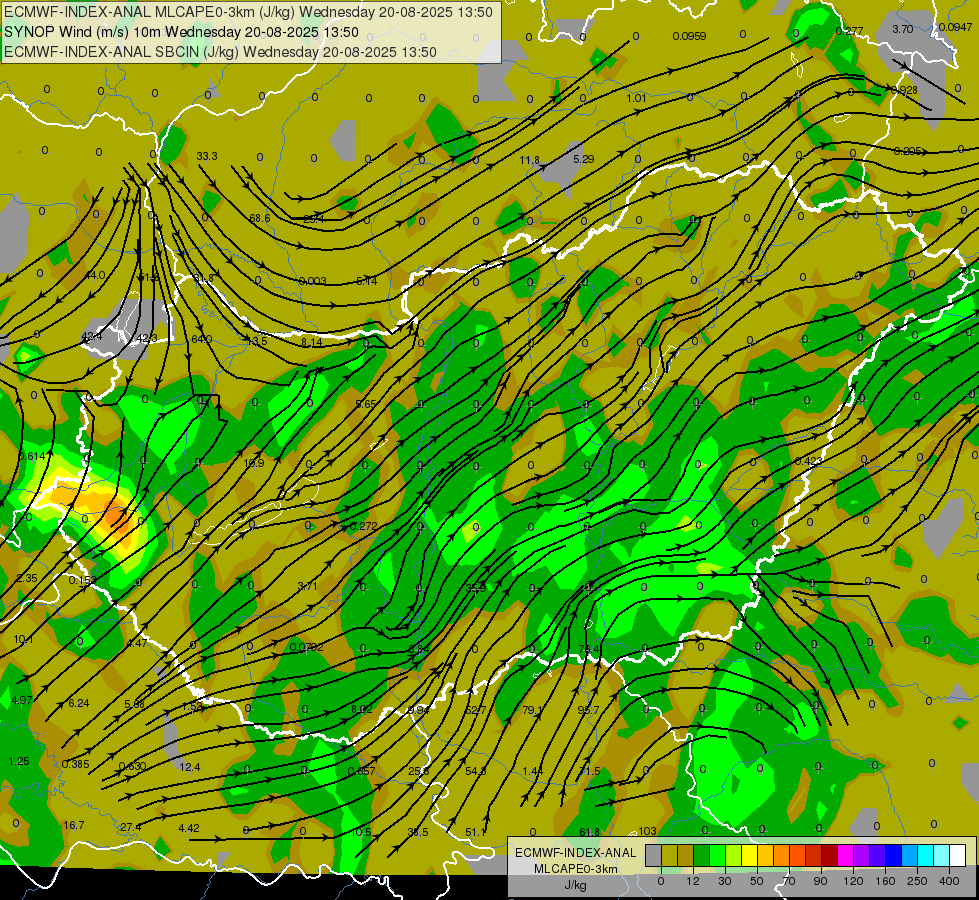Click the map value 0.272
This screenshot has height=900, width=979.
pyautogui.click(x=363, y=527)
